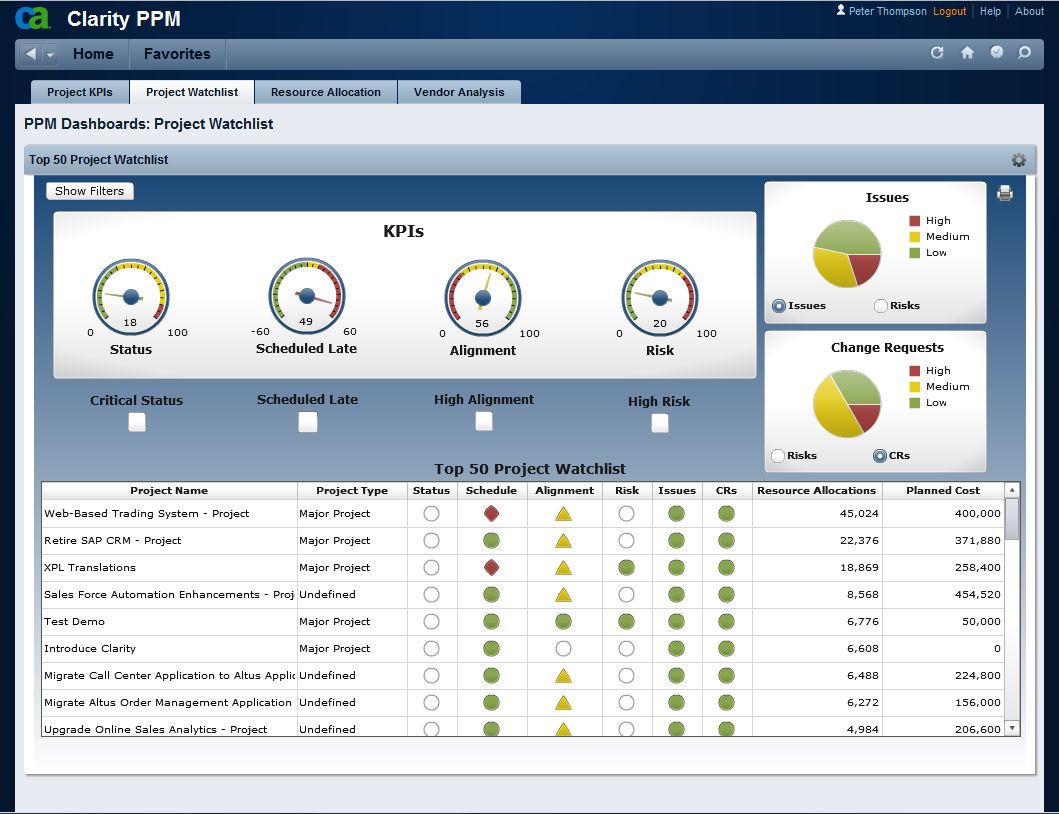The height and width of the screenshot is (814, 1059).
Task: Open the Top 50 Project Watchlist options gear
Action: click(x=1018, y=159)
